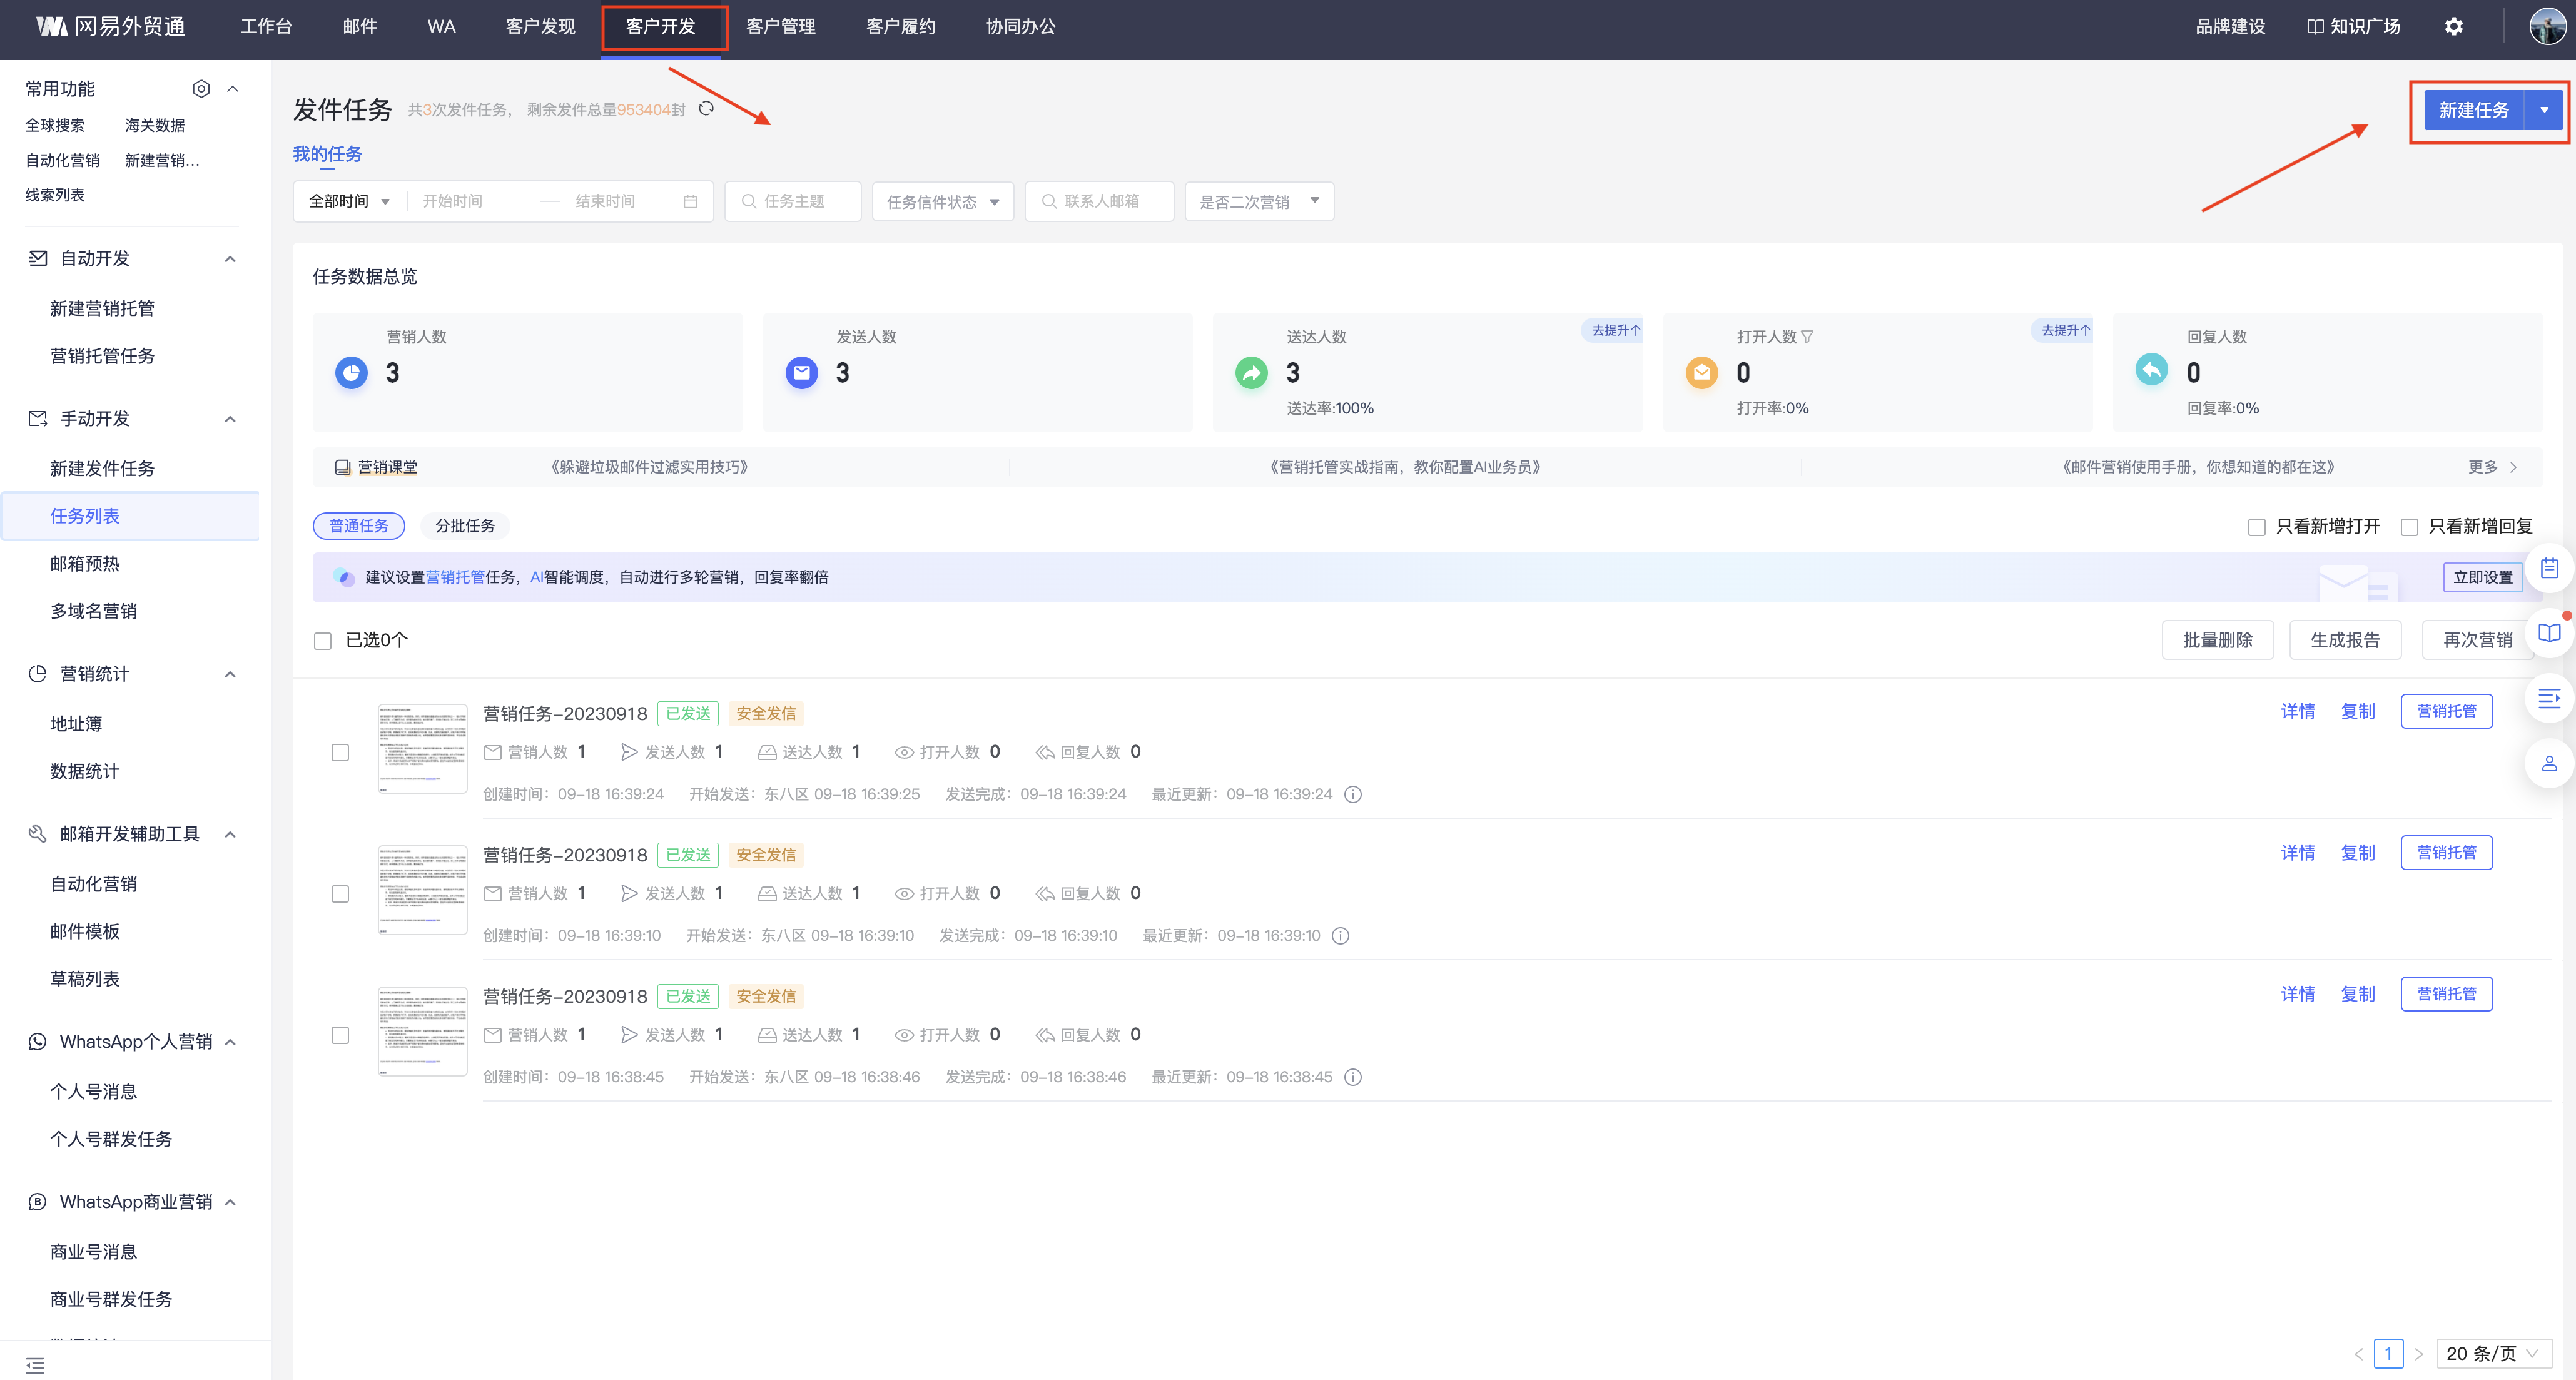This screenshot has width=2576, height=1380.
Task: Click the 生成报告 report button
Action: pyautogui.click(x=2345, y=639)
